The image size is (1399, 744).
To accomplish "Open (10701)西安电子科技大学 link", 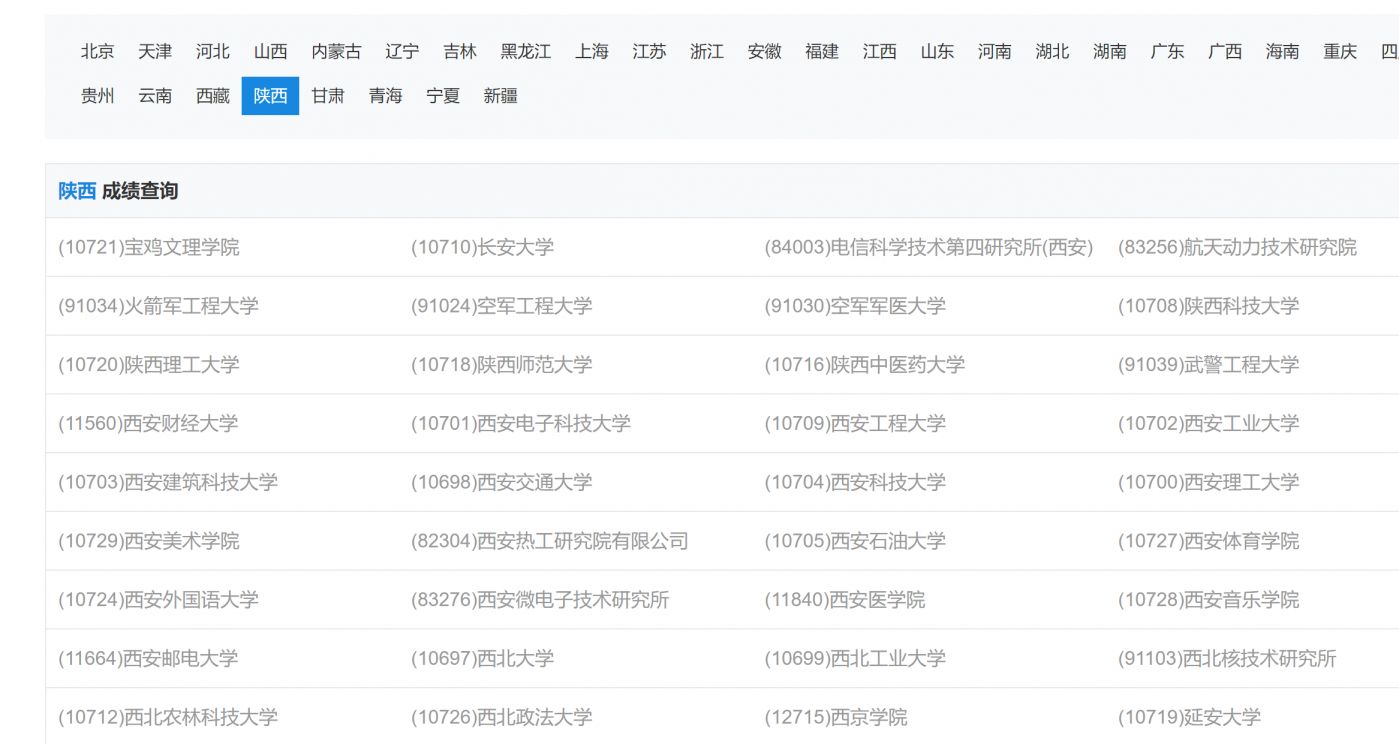I will (521, 424).
